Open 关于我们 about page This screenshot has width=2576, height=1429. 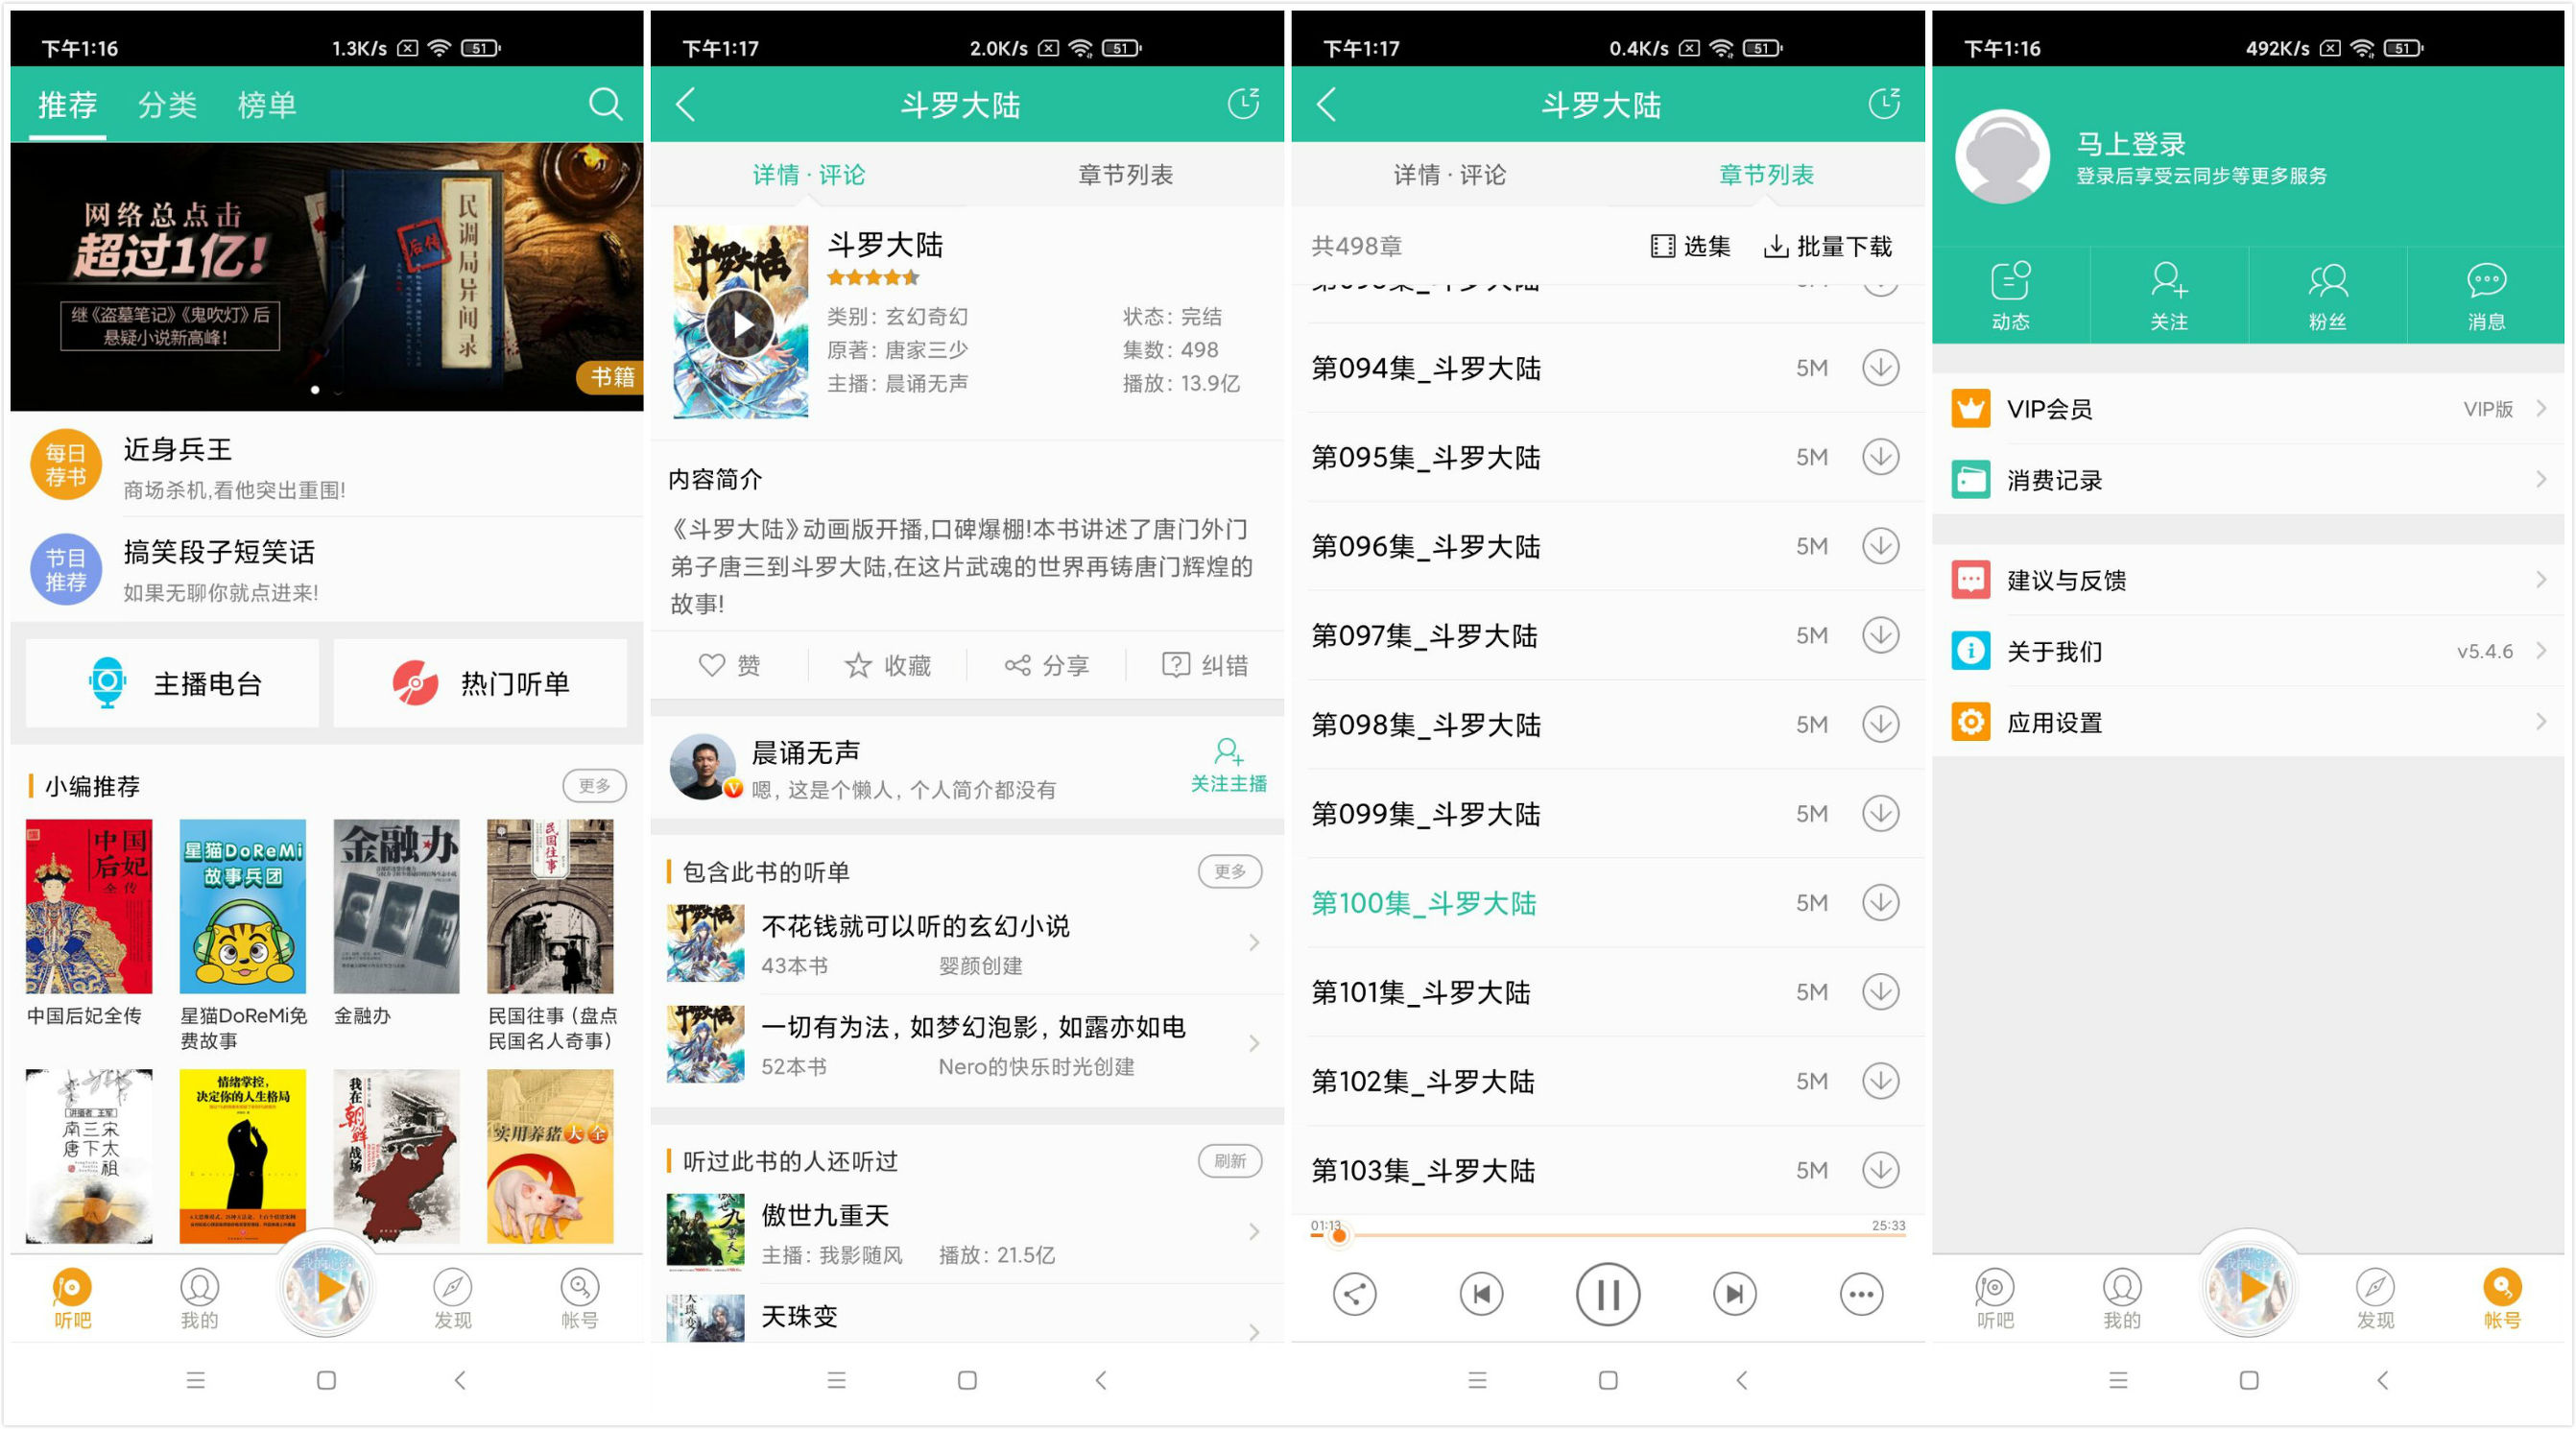2248,651
